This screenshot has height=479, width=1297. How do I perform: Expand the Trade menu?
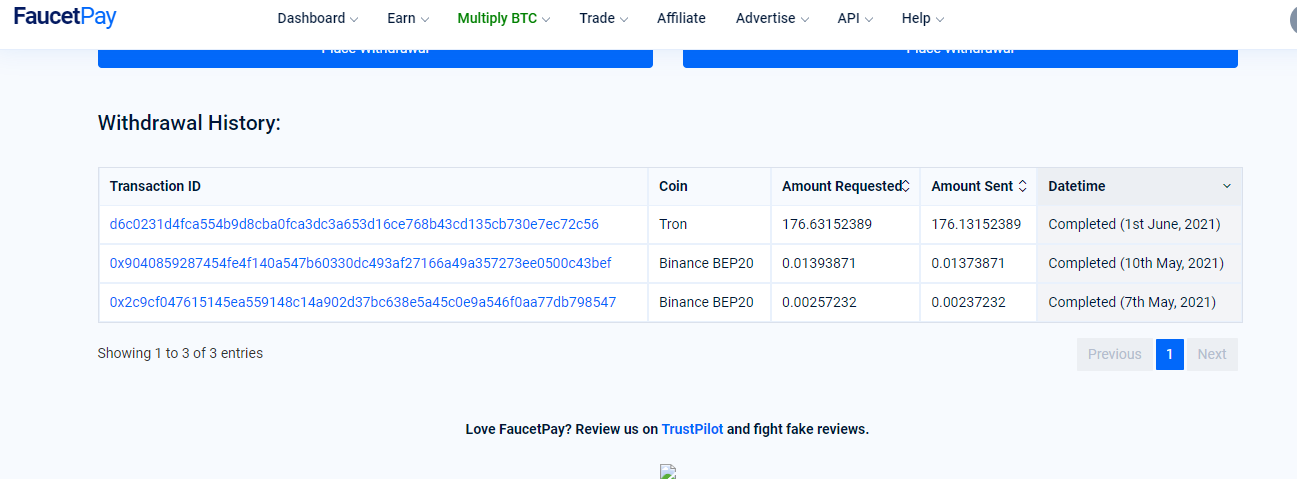[x=603, y=18]
